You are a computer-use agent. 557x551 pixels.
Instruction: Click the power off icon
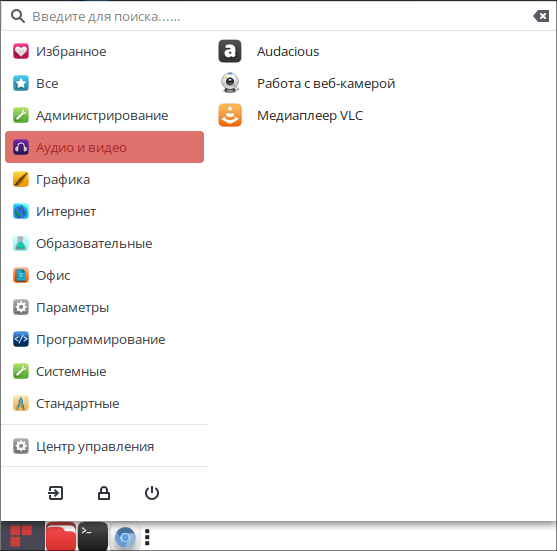152,493
